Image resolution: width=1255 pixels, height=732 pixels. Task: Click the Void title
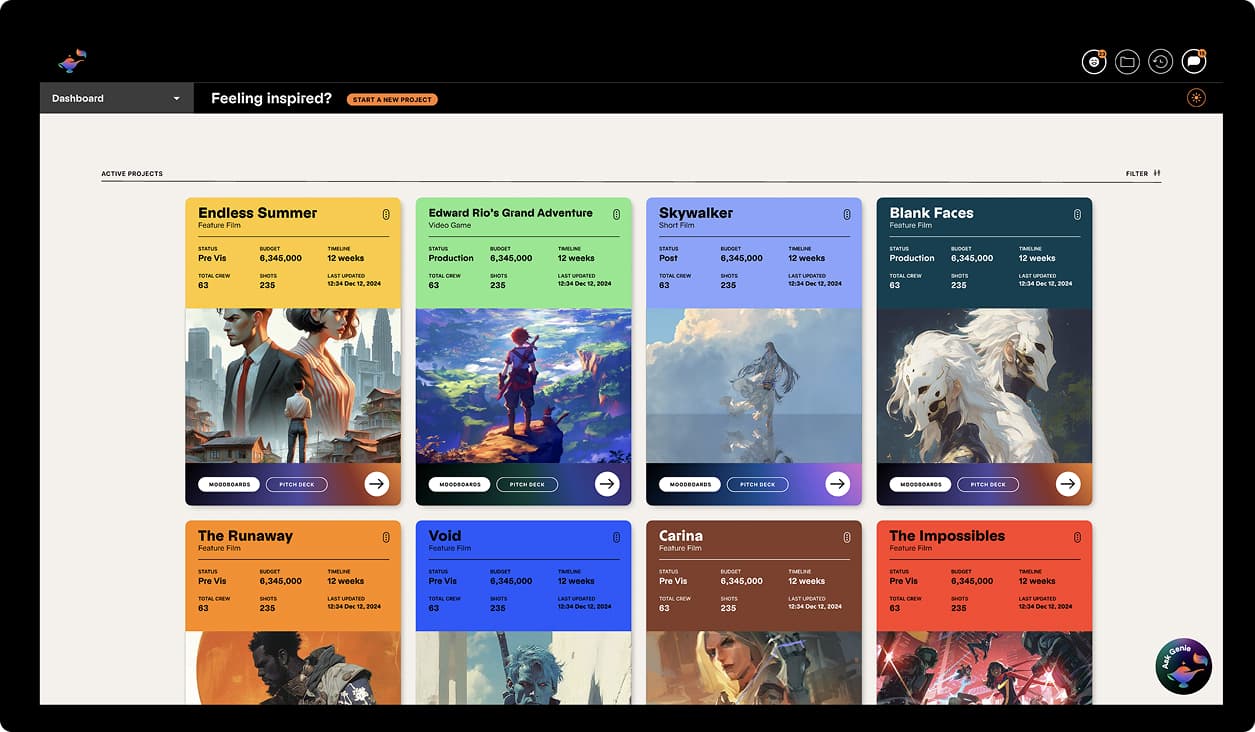[445, 536]
